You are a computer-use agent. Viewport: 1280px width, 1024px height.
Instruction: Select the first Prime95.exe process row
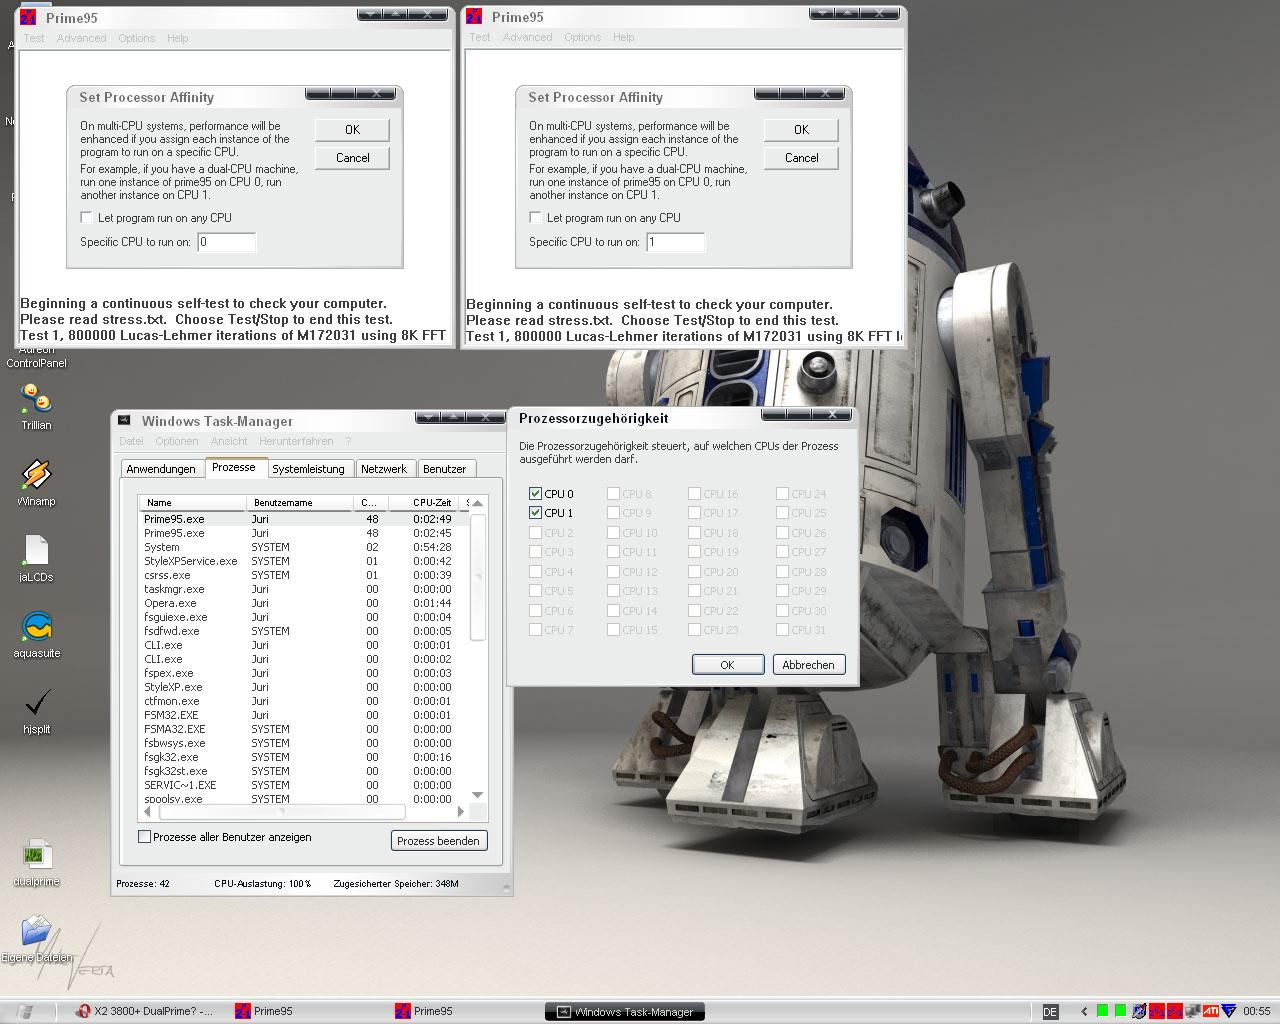click(x=302, y=519)
